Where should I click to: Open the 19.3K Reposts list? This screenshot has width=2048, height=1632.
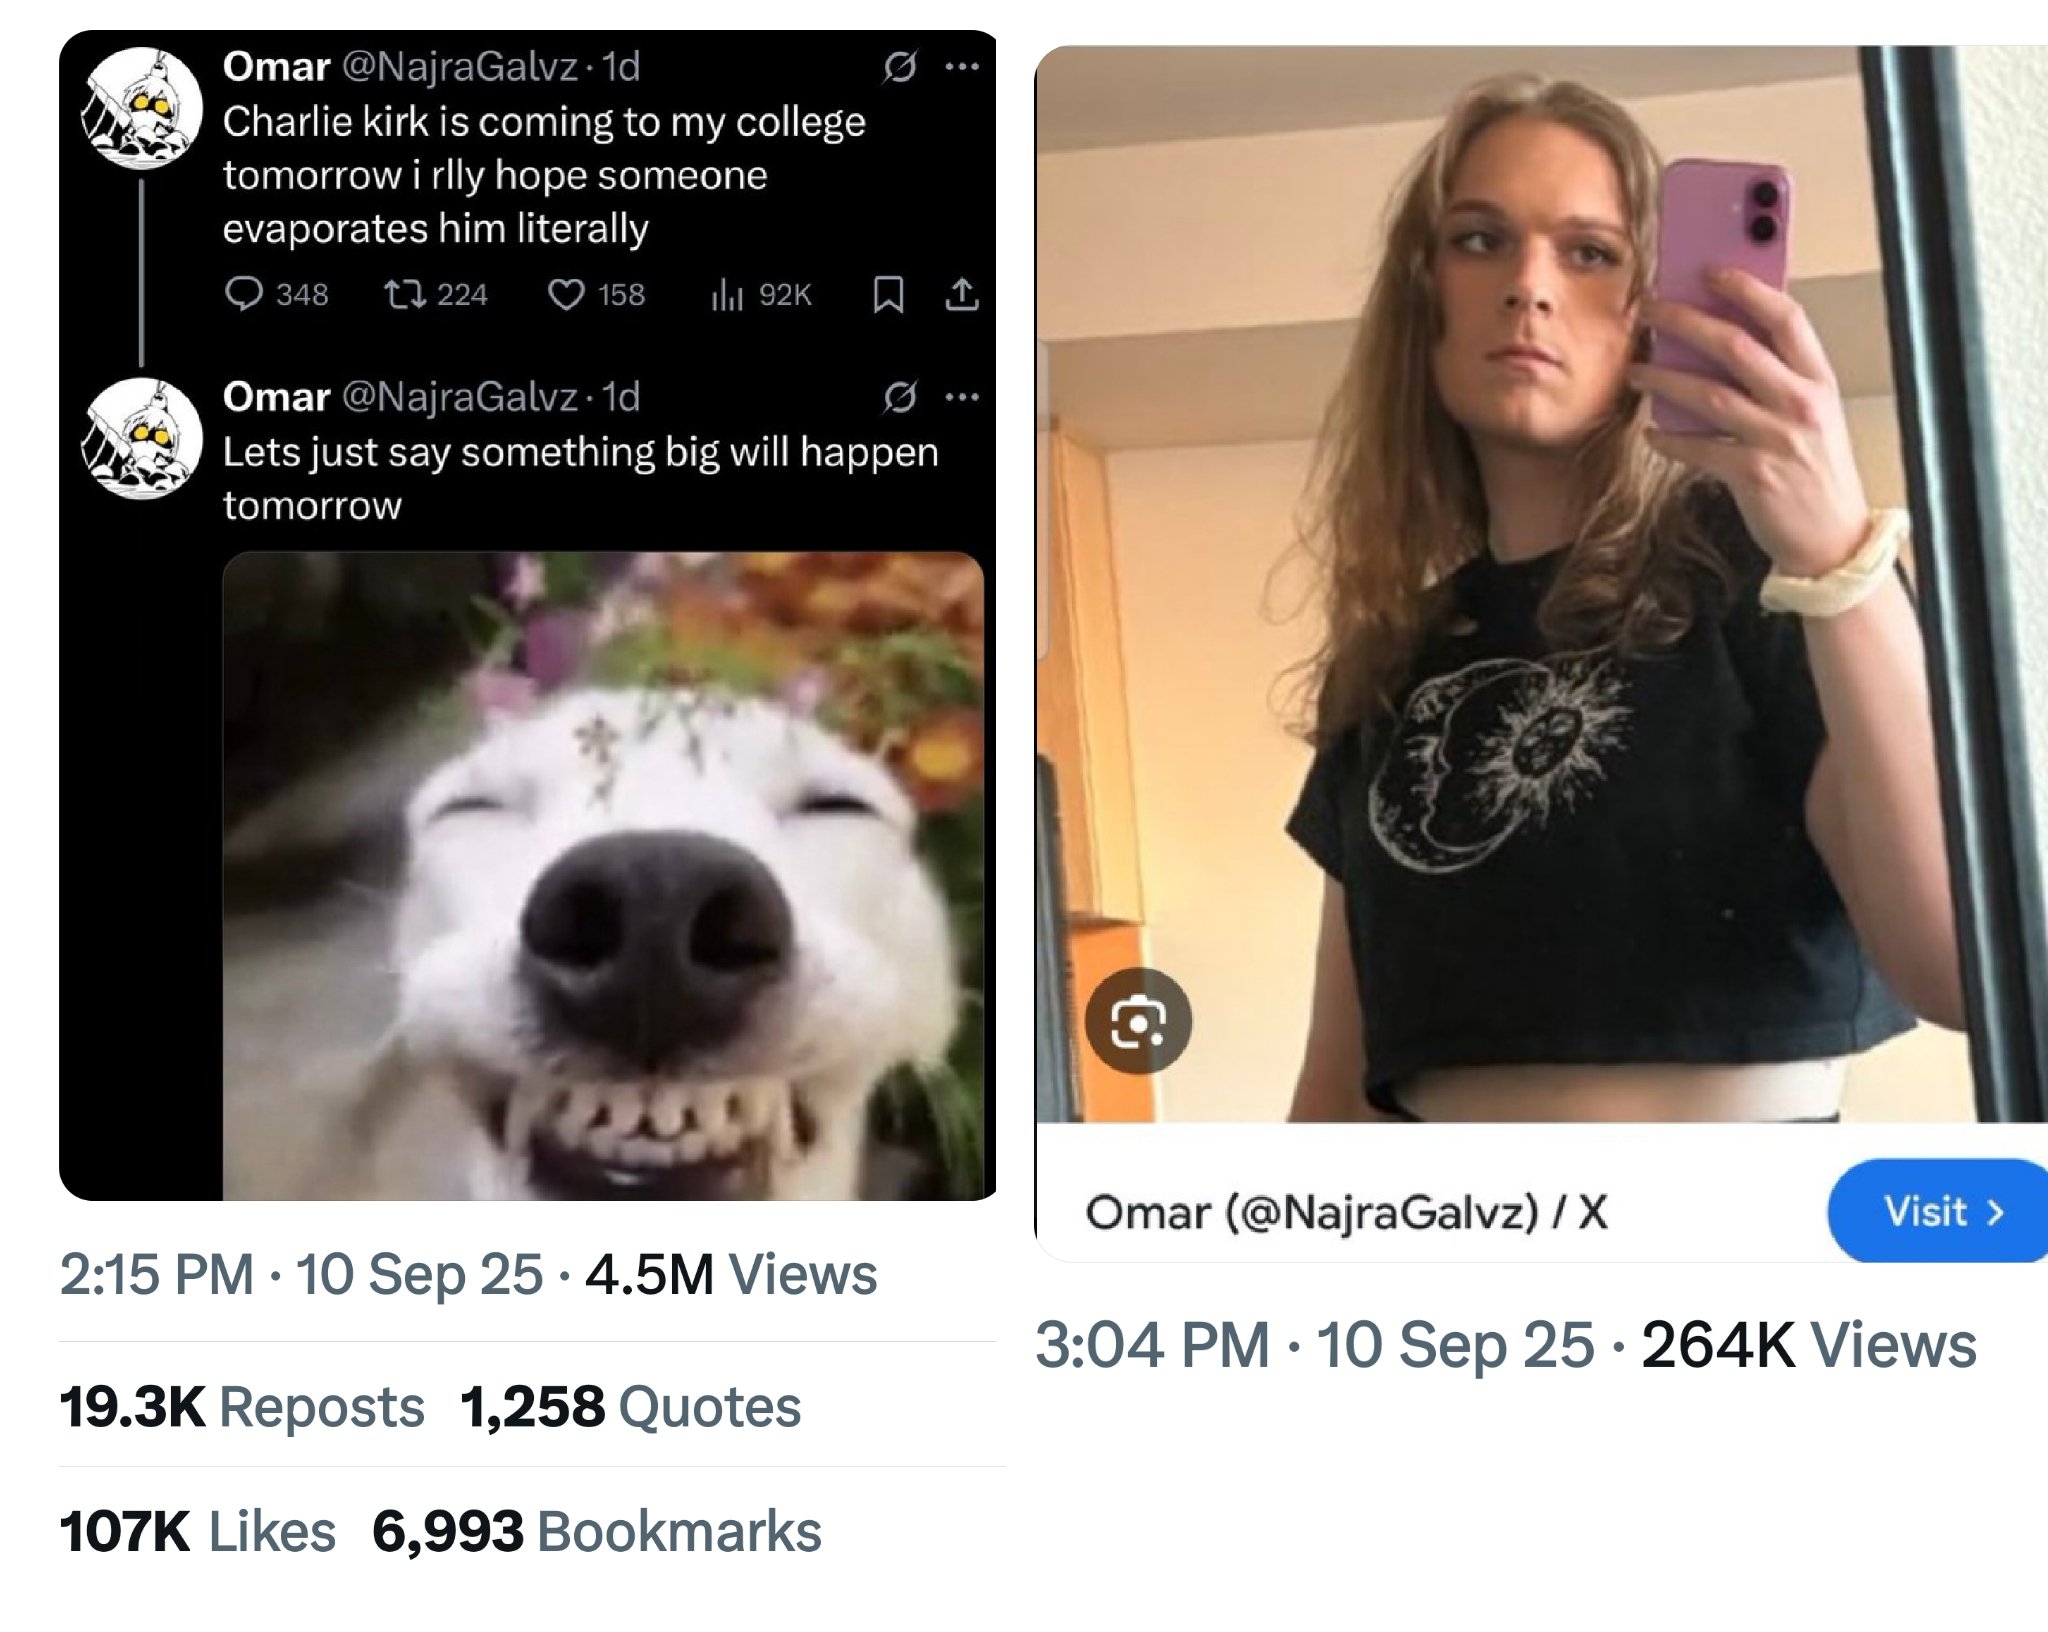pos(242,1407)
